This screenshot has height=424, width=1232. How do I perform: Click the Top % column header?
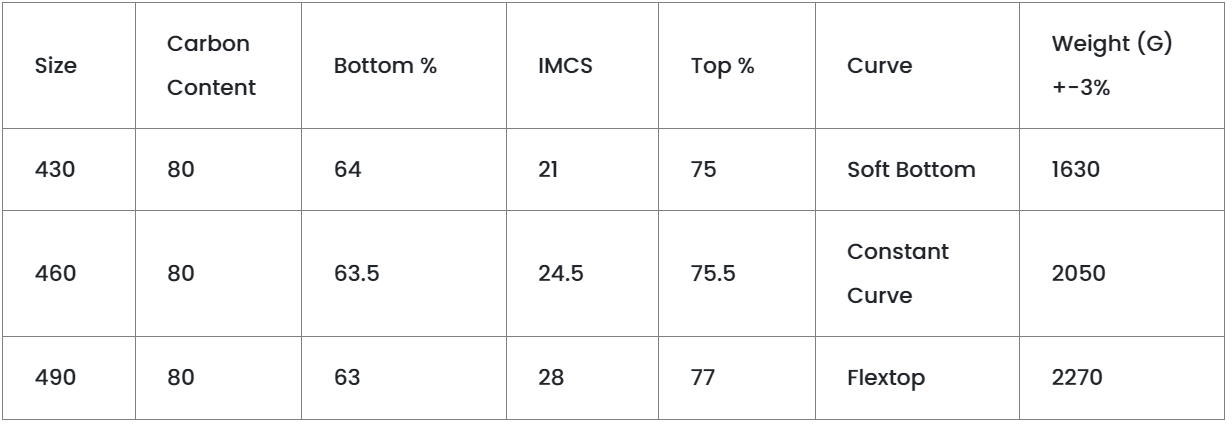(x=723, y=66)
